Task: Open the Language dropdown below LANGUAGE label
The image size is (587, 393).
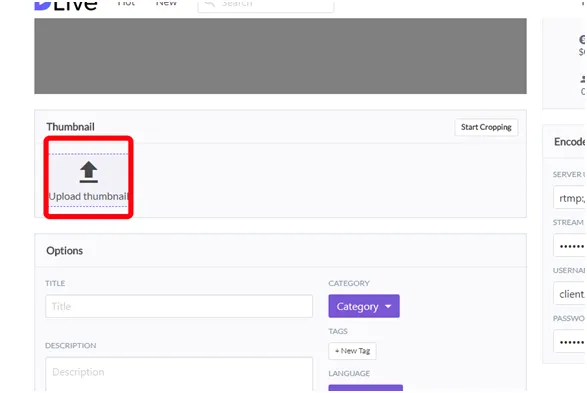Action: click(366, 388)
